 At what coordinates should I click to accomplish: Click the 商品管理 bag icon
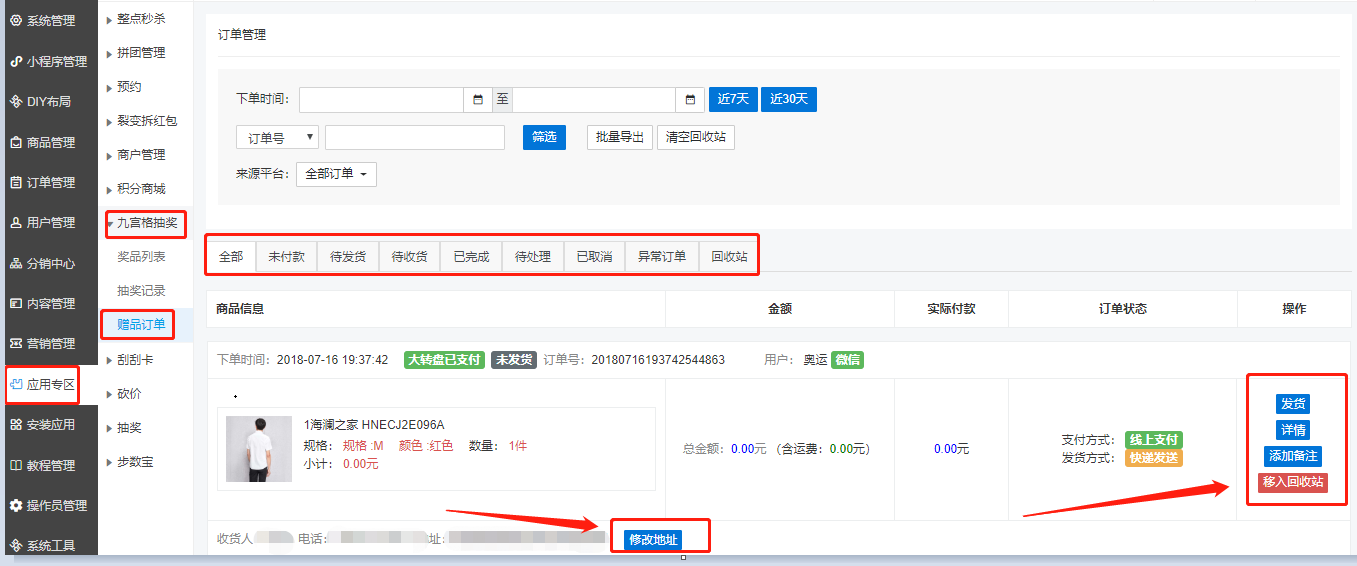[x=16, y=142]
